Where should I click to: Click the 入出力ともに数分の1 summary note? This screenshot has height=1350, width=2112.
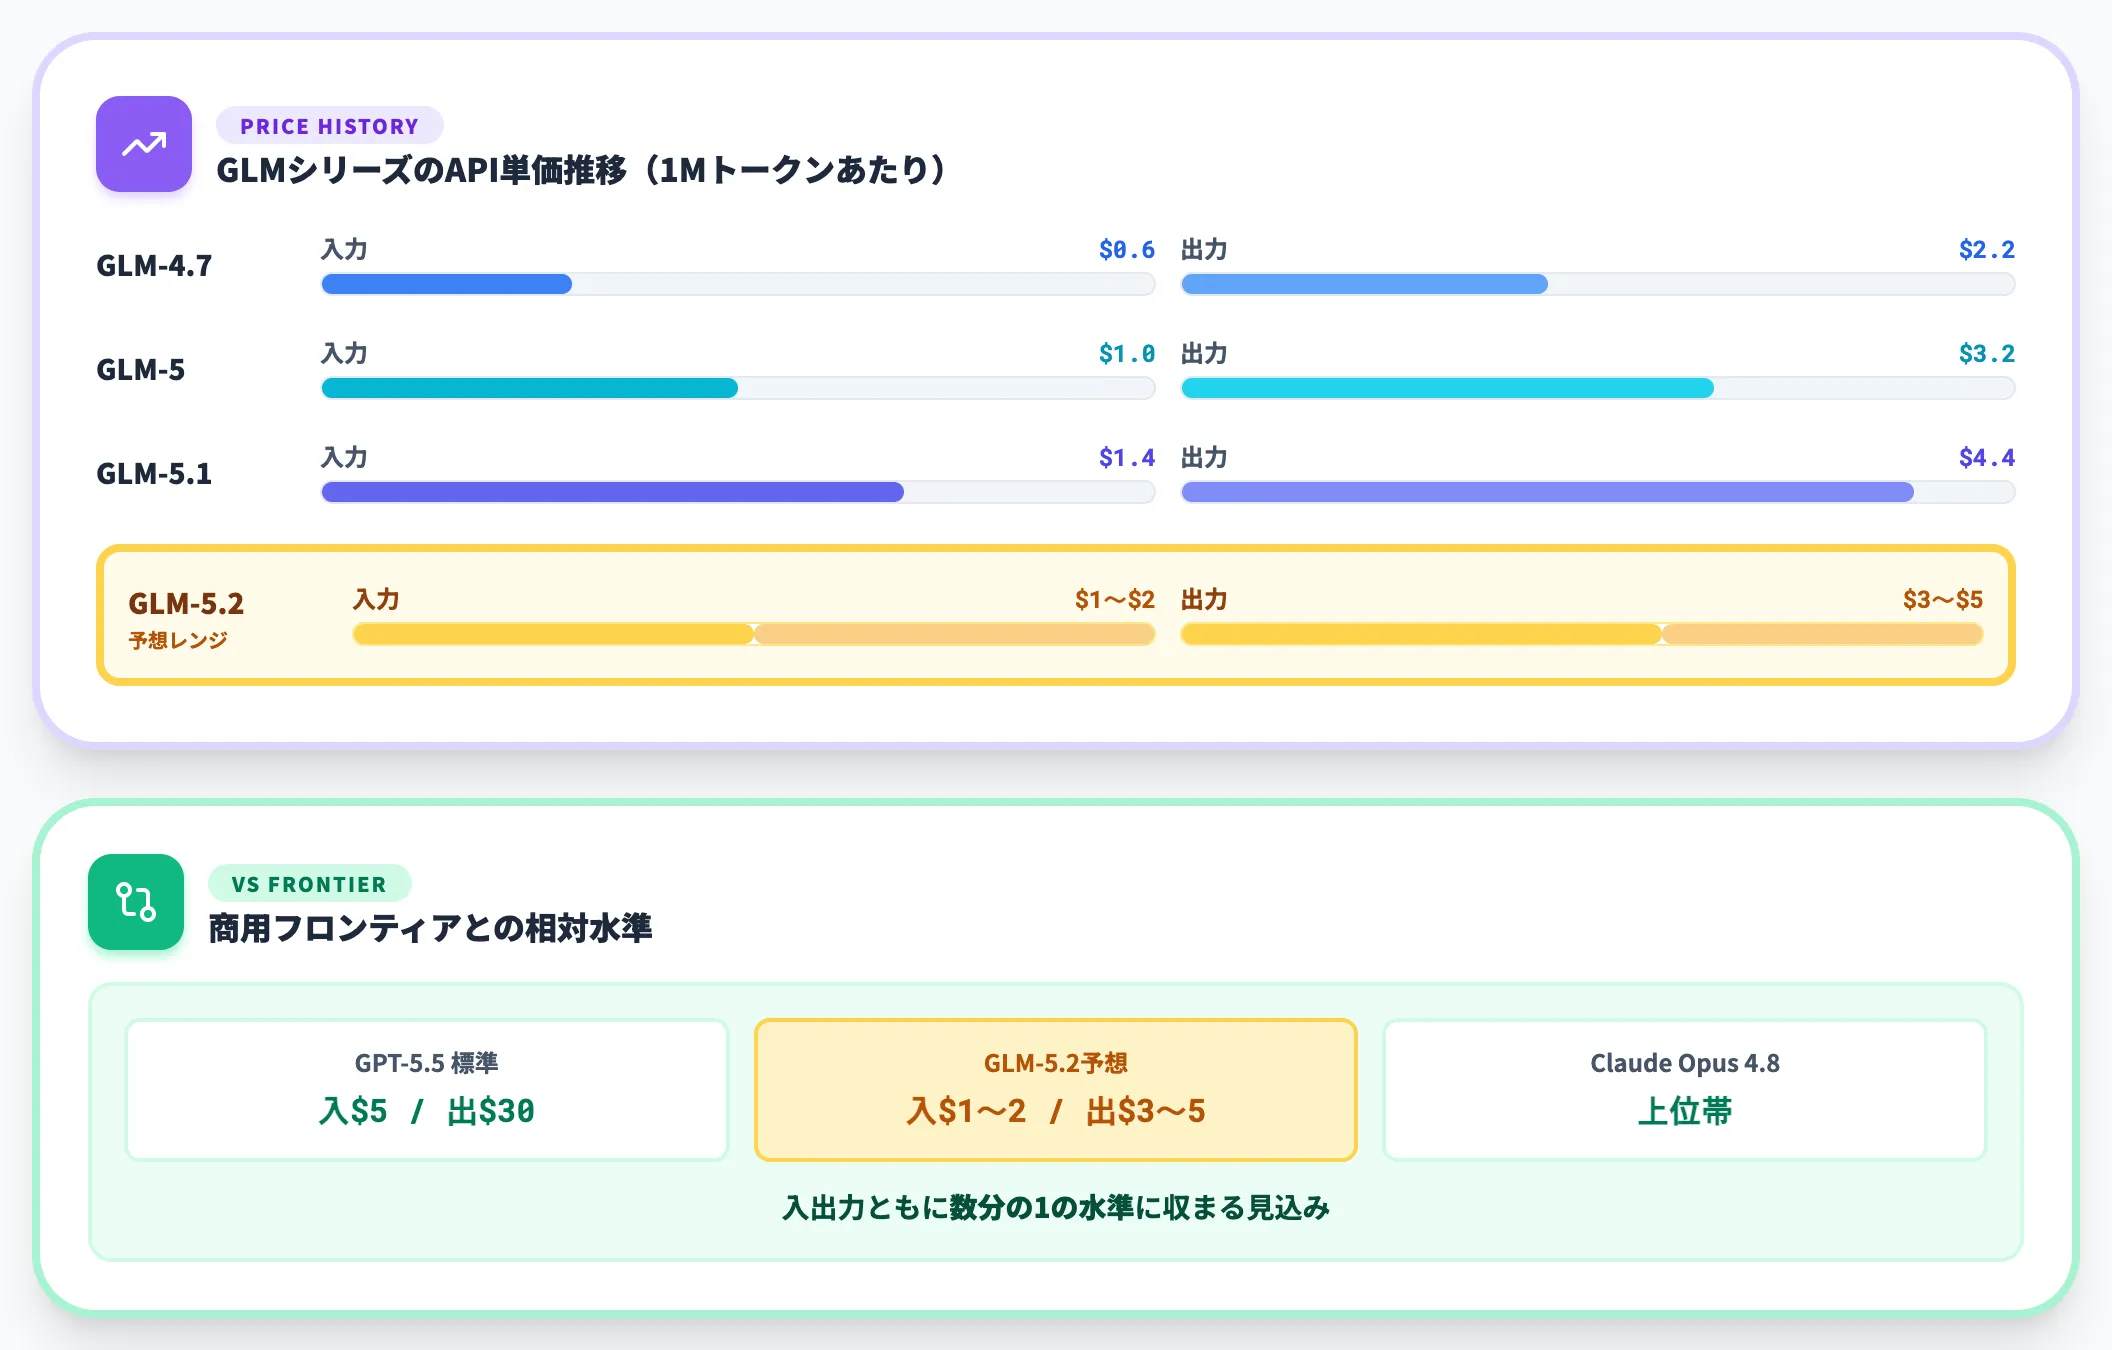click(x=1056, y=1208)
